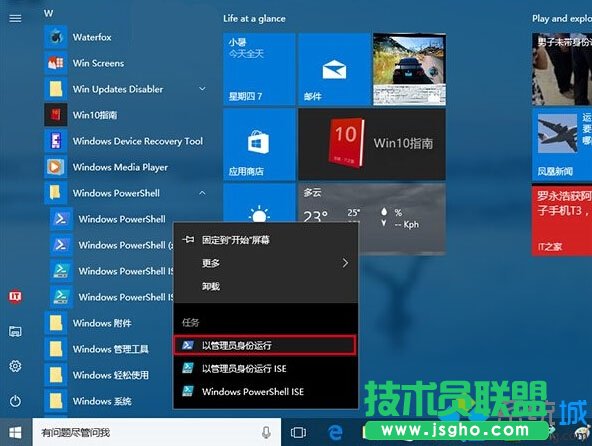Select Windows PowerShell ISE menu item
592x446 pixels.
click(x=265, y=392)
